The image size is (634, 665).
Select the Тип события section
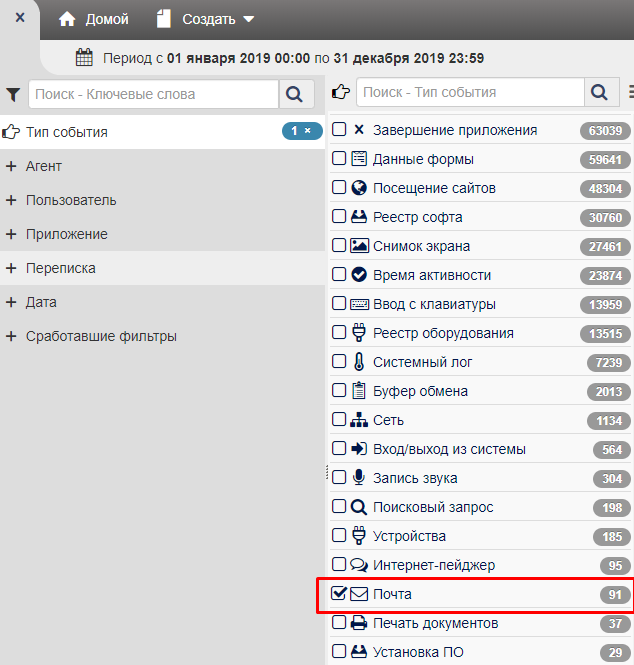click(162, 132)
